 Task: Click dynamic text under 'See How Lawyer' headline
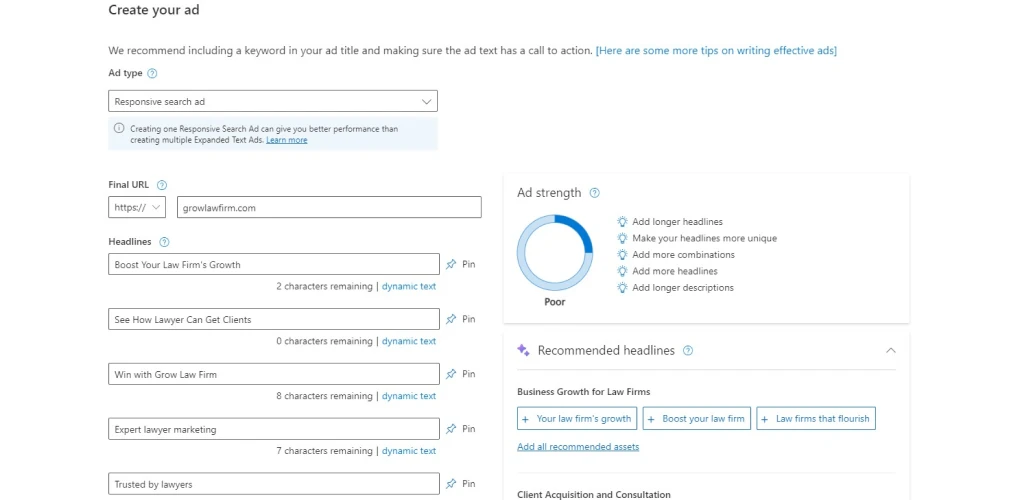pyautogui.click(x=409, y=341)
